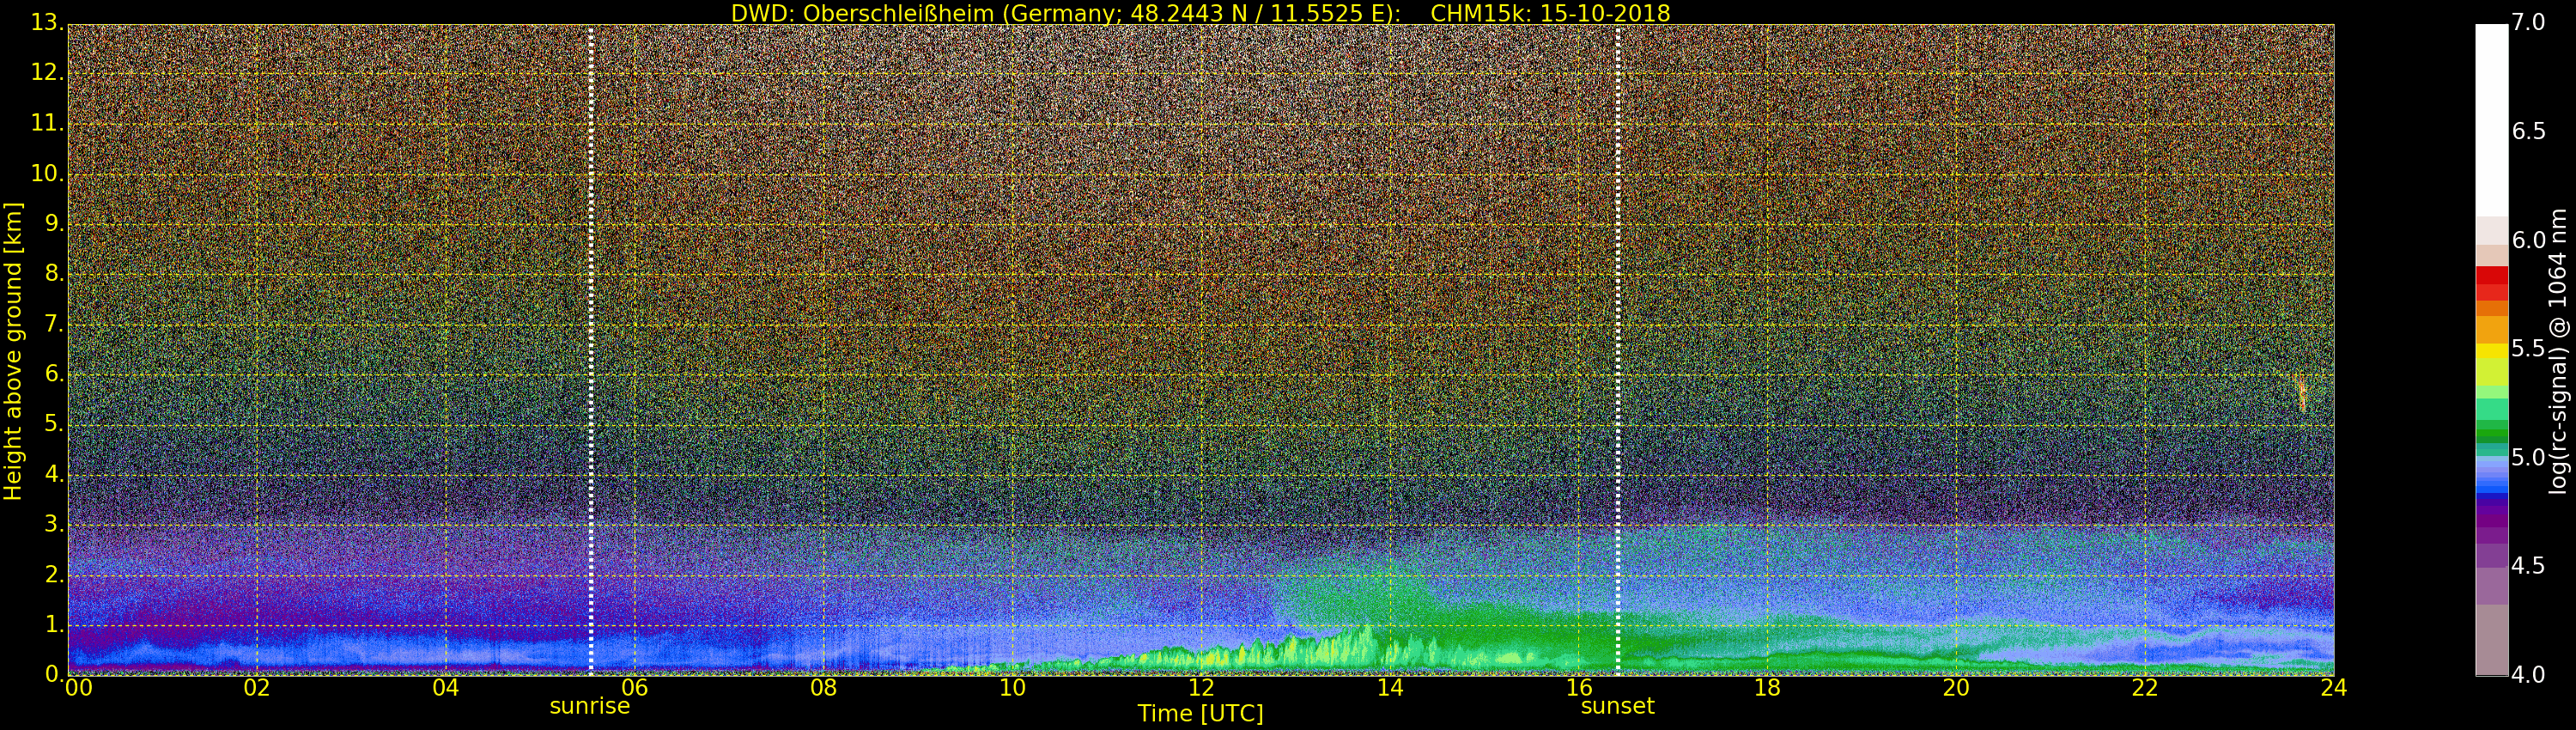Select the '06' time tick label
2576x730 pixels.
634,688
